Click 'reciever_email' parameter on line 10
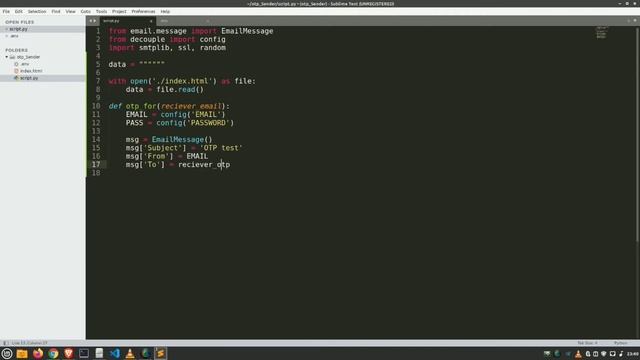The height and width of the screenshot is (360, 640). coord(191,106)
